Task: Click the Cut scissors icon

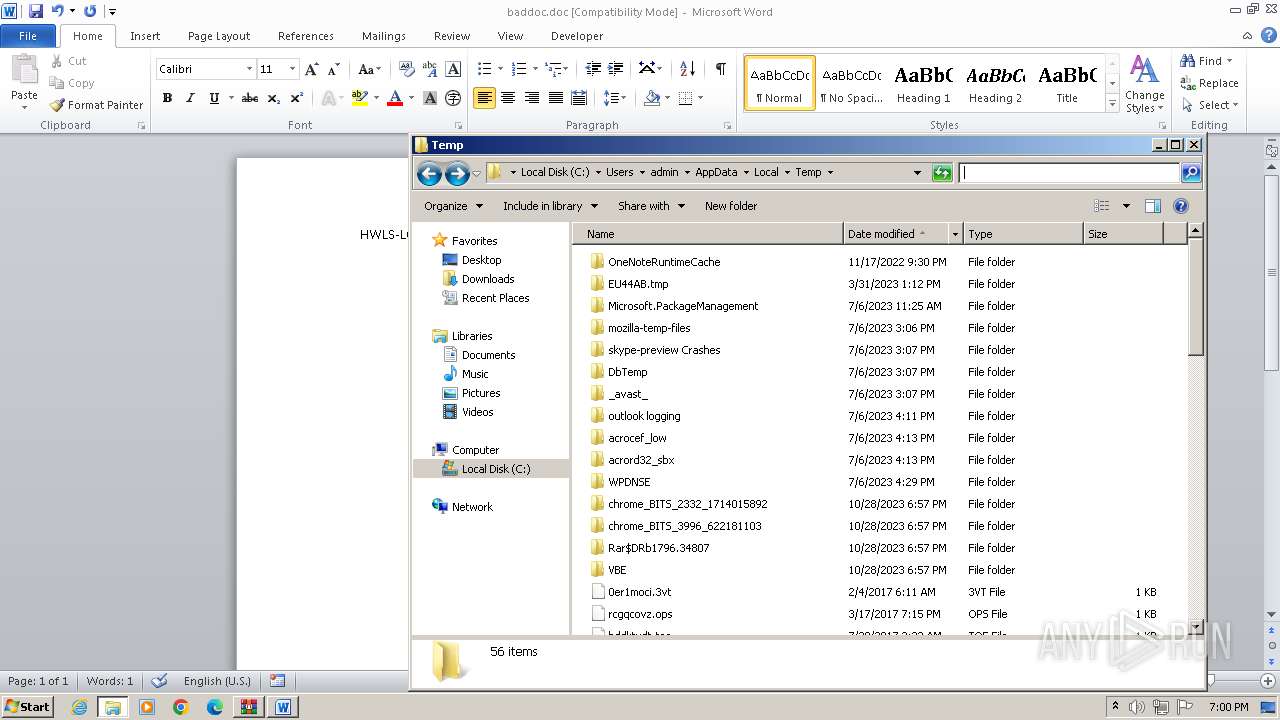Action: coord(57,61)
